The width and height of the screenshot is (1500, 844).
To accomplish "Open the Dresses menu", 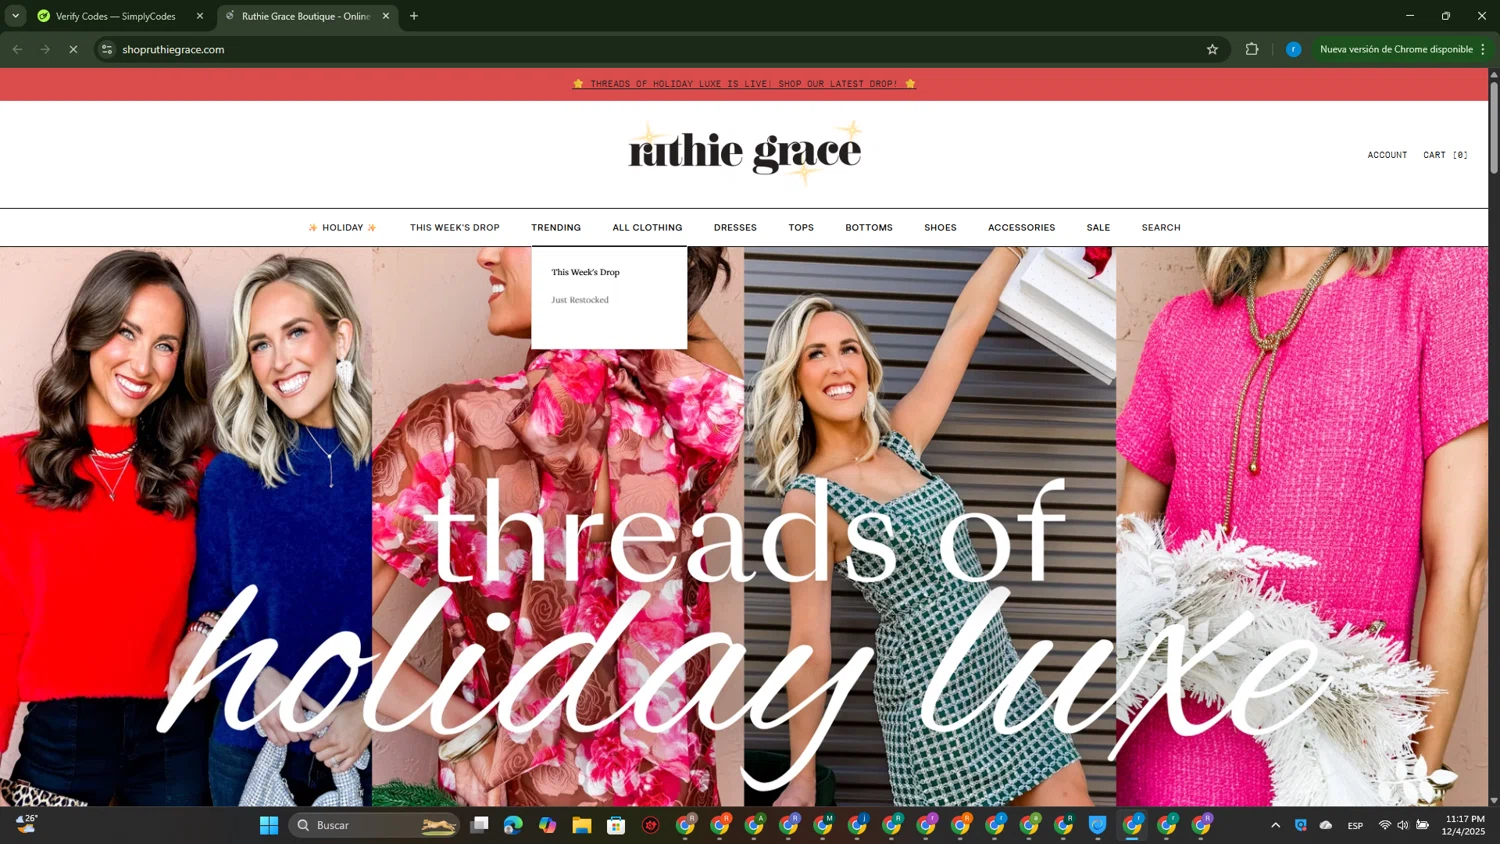I will click(x=735, y=228).
